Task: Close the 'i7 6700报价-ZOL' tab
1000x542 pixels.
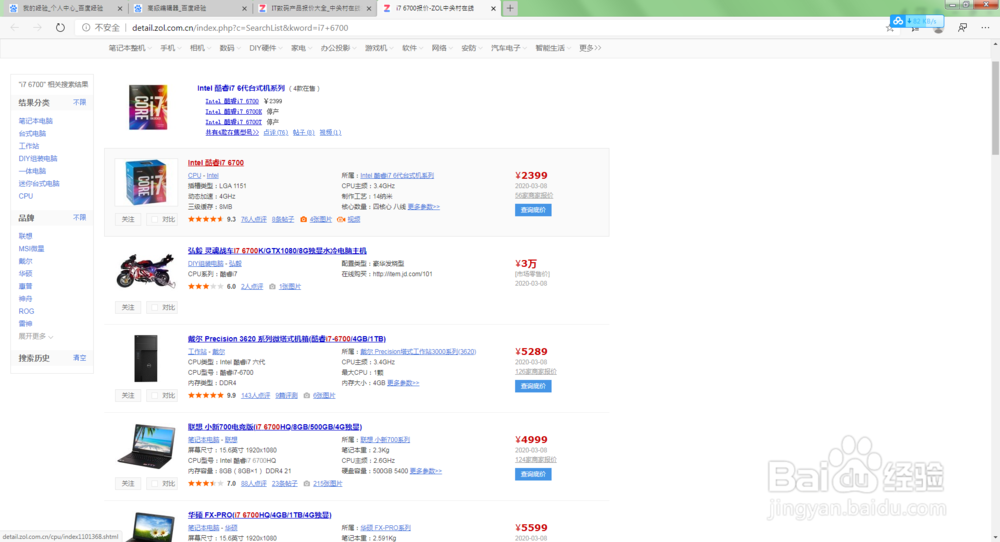Action: point(493,8)
